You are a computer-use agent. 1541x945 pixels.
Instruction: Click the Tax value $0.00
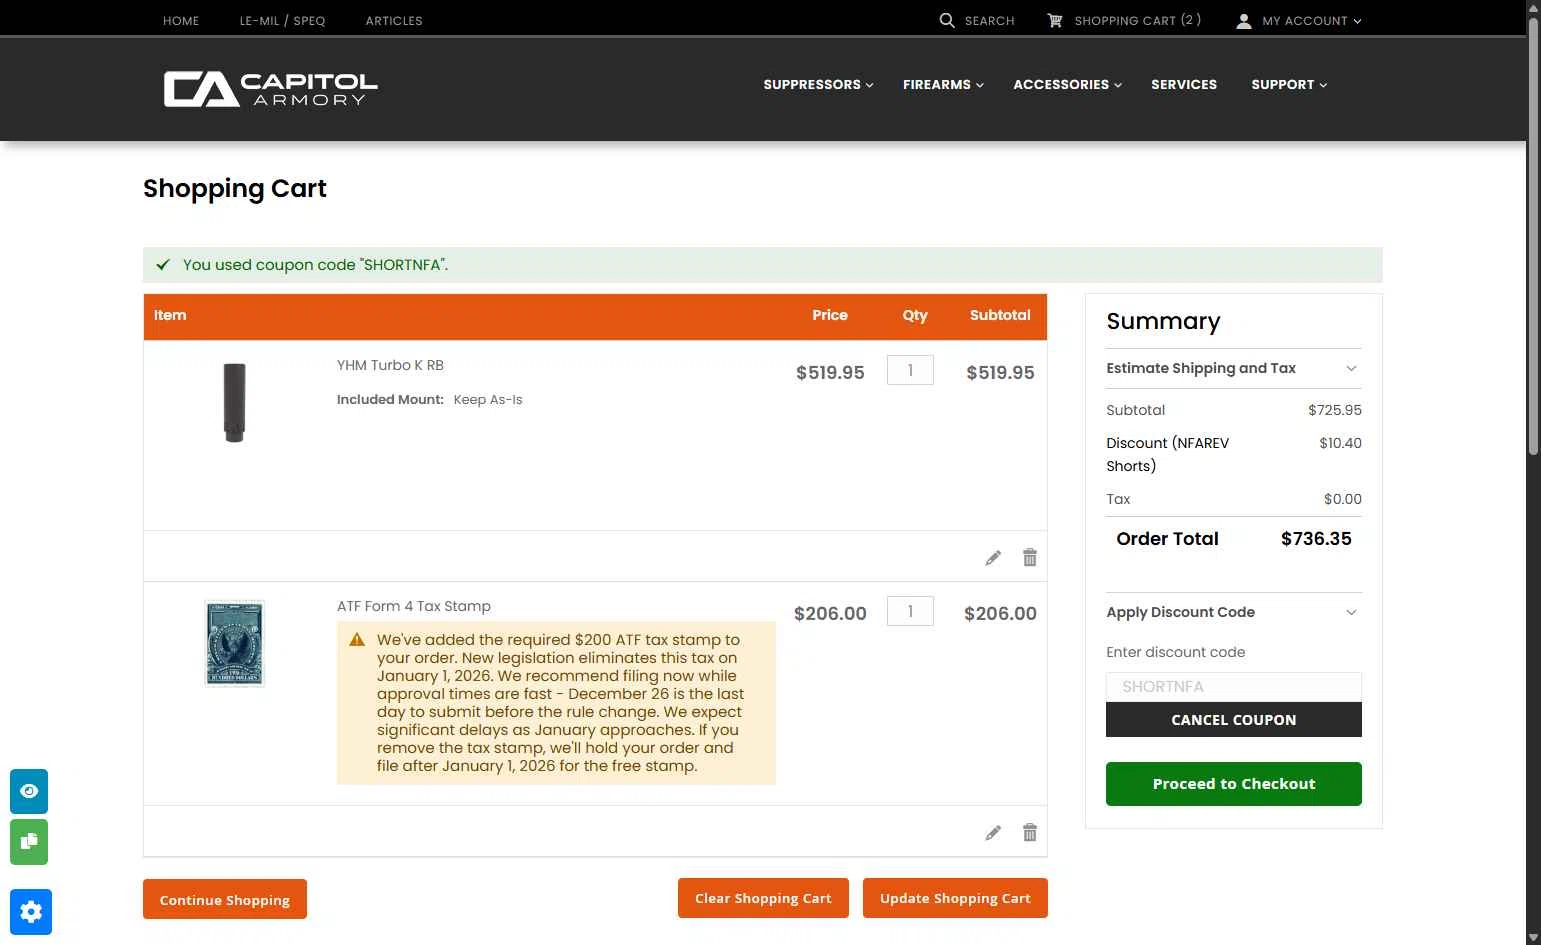pyautogui.click(x=1343, y=499)
